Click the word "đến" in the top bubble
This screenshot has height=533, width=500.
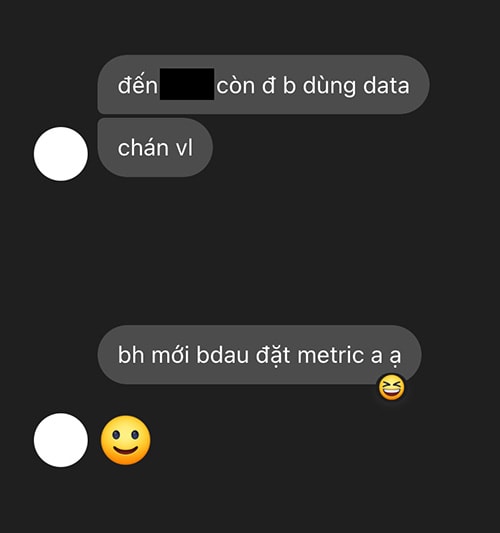[138, 85]
